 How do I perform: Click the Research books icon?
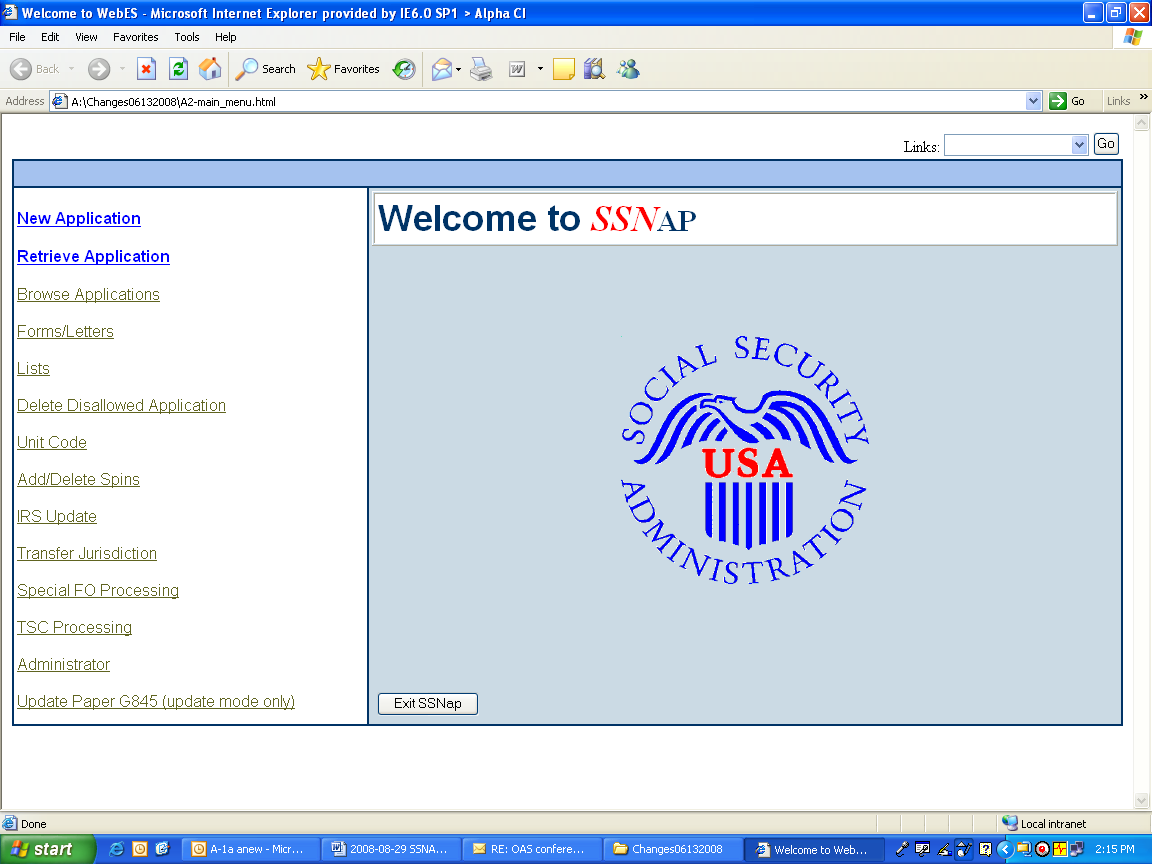tap(594, 69)
